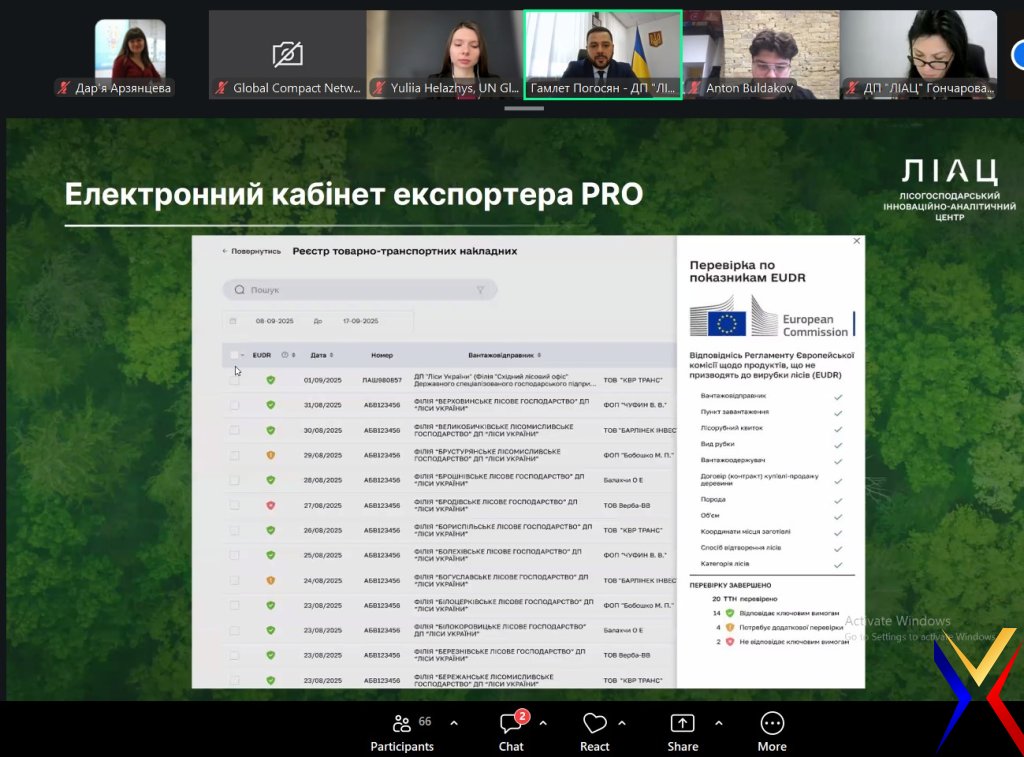Viewport: 1024px width, 757px height.
Task: Click the Share screen icon
Action: [x=682, y=723]
